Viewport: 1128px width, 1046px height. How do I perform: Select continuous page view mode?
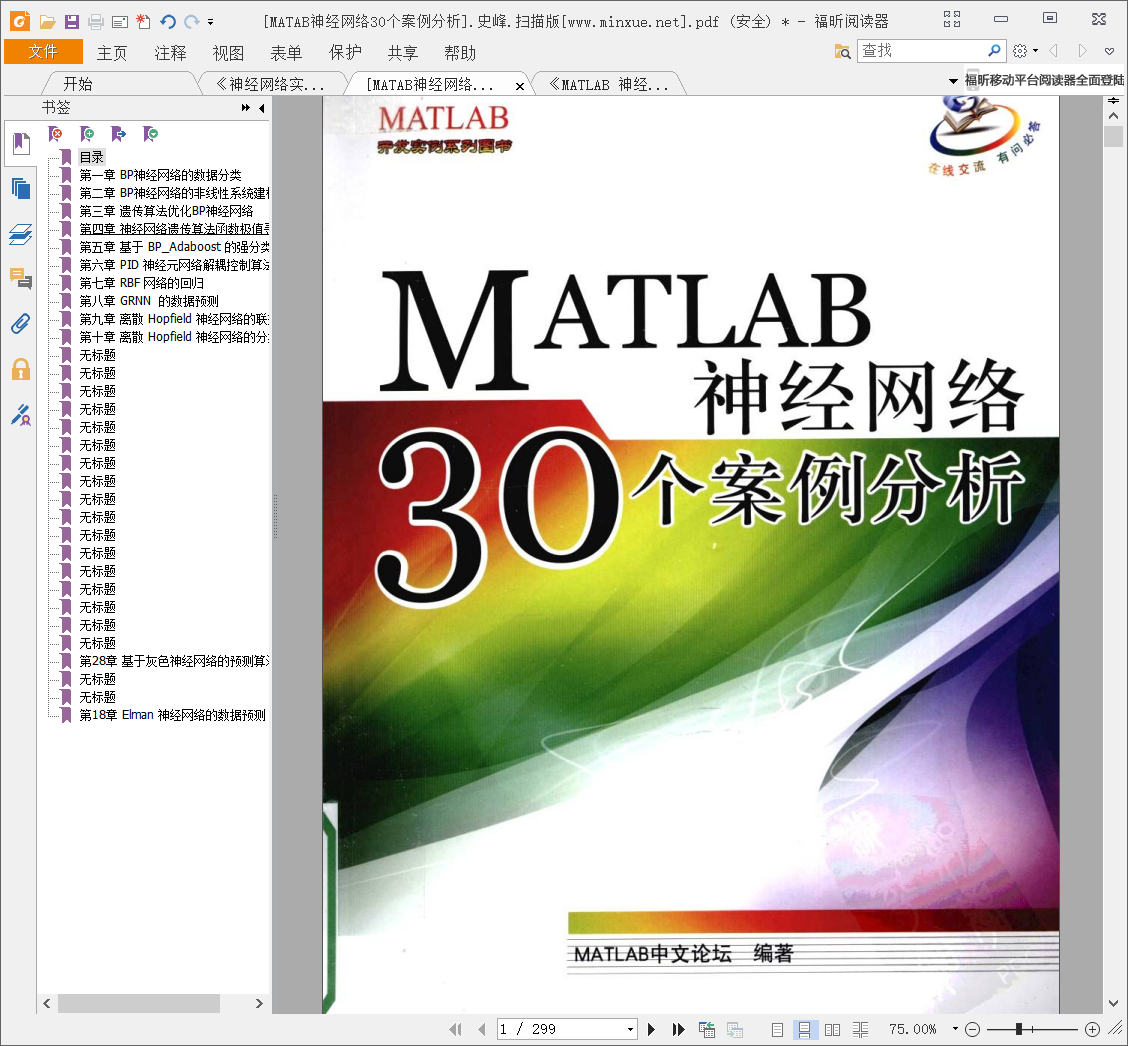pos(804,1029)
